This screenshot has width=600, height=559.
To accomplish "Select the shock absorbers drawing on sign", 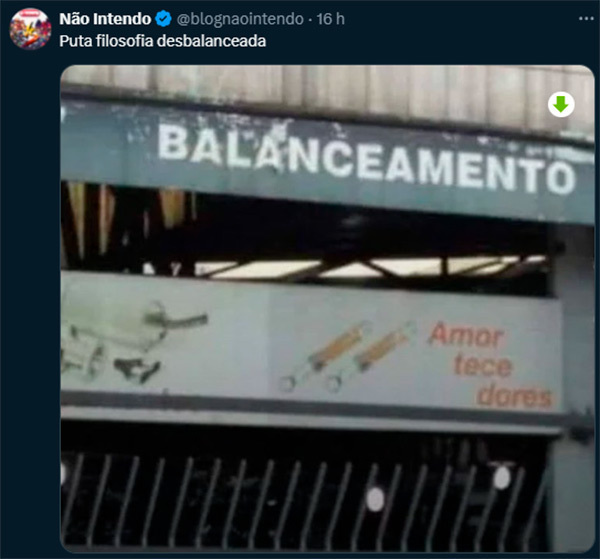I will click(x=346, y=357).
